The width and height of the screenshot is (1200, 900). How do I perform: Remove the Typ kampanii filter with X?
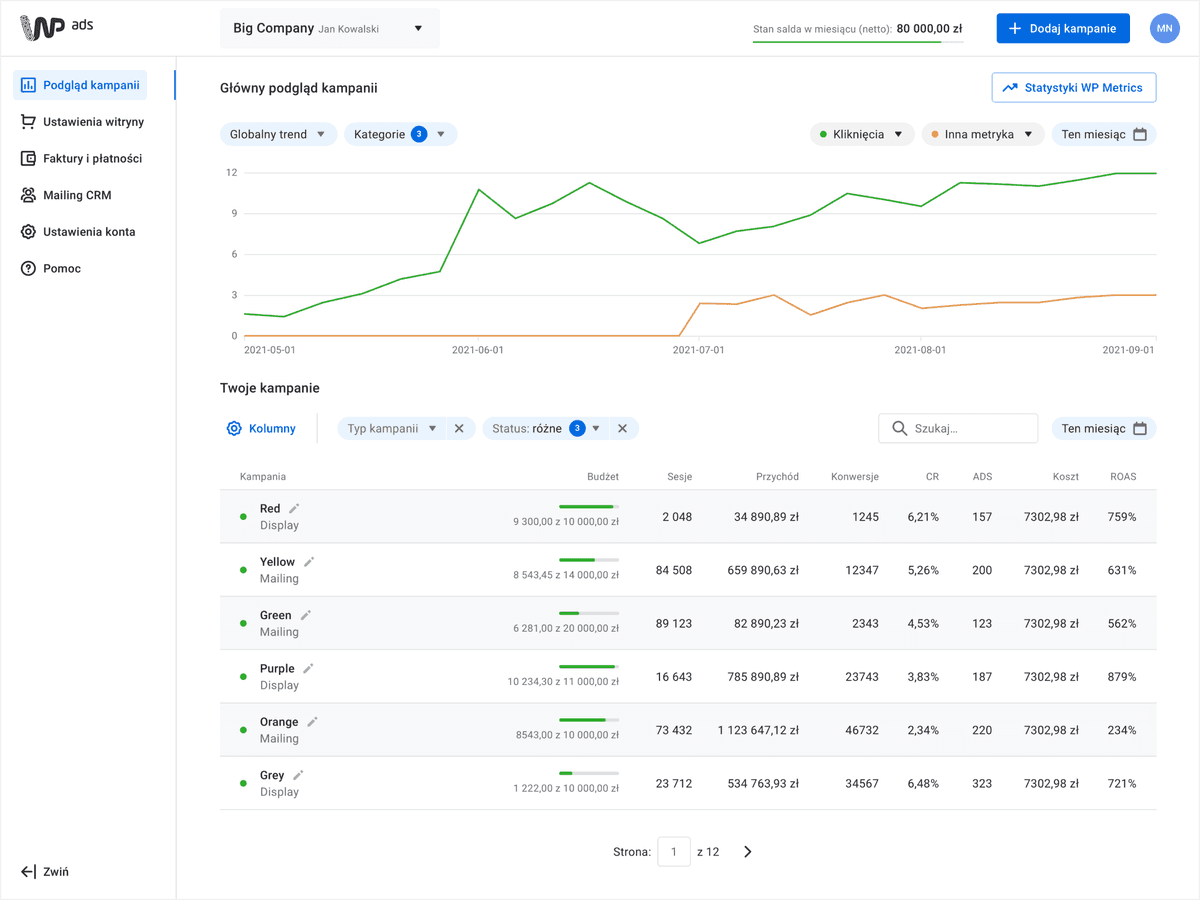(x=459, y=428)
